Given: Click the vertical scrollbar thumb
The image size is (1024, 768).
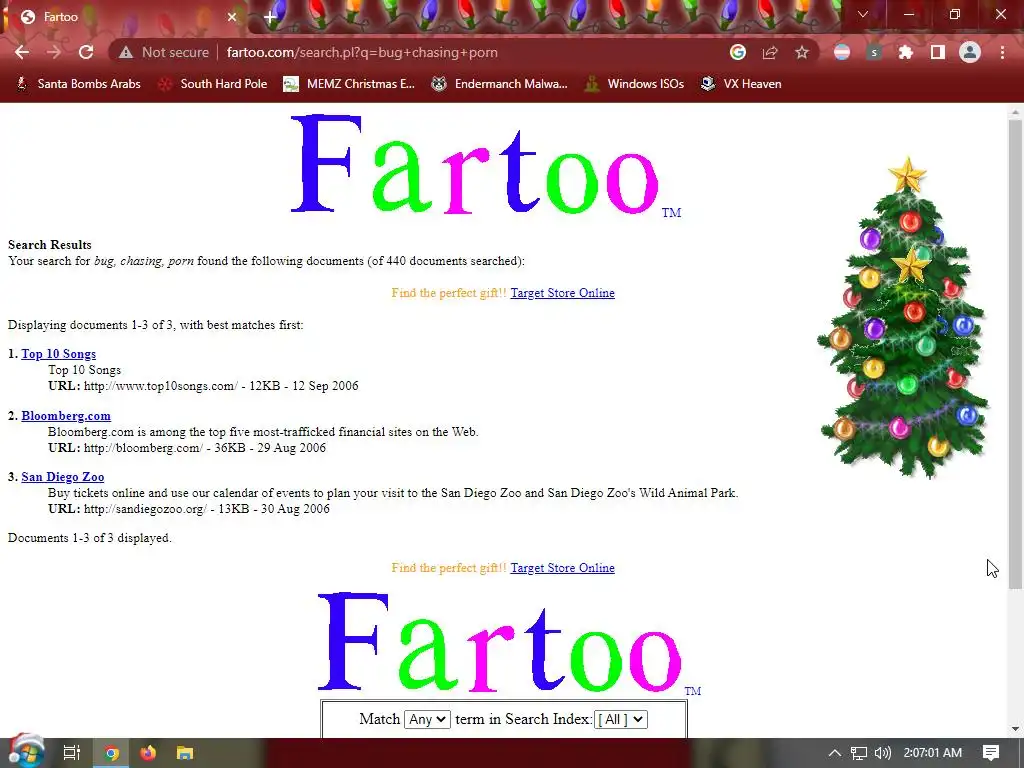Looking at the screenshot, I should pos(1015,353).
